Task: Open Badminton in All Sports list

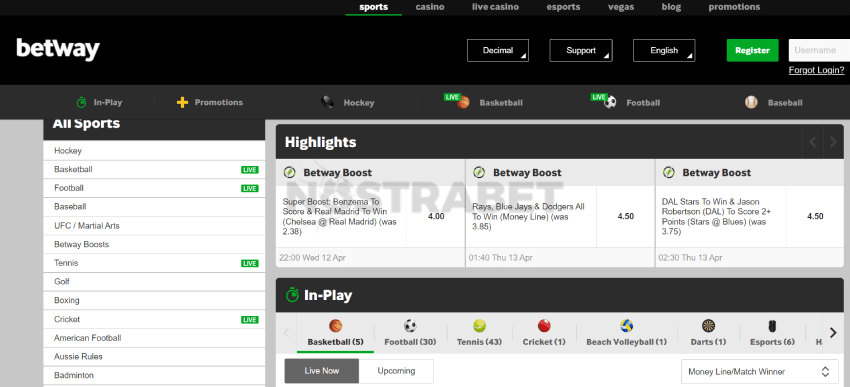Action: [x=154, y=376]
